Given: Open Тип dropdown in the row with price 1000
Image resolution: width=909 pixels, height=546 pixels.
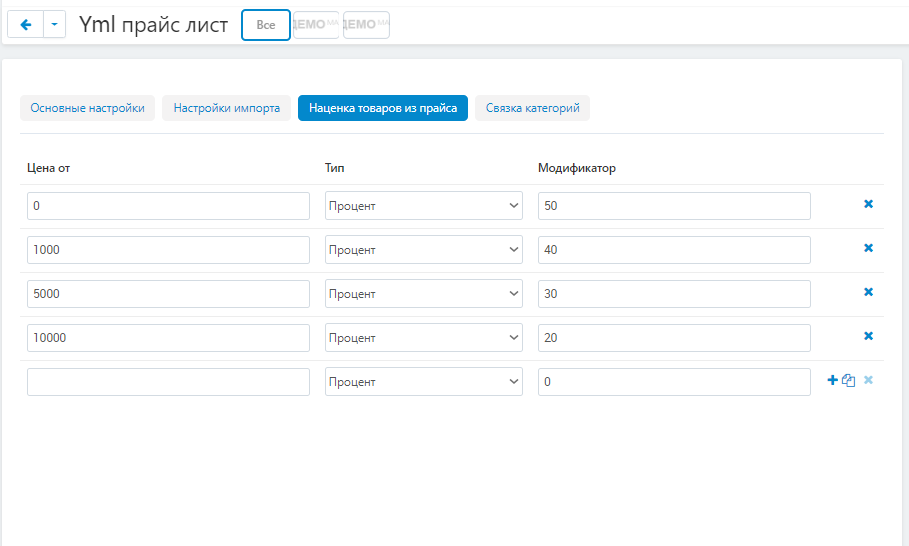Looking at the screenshot, I should 424,250.
